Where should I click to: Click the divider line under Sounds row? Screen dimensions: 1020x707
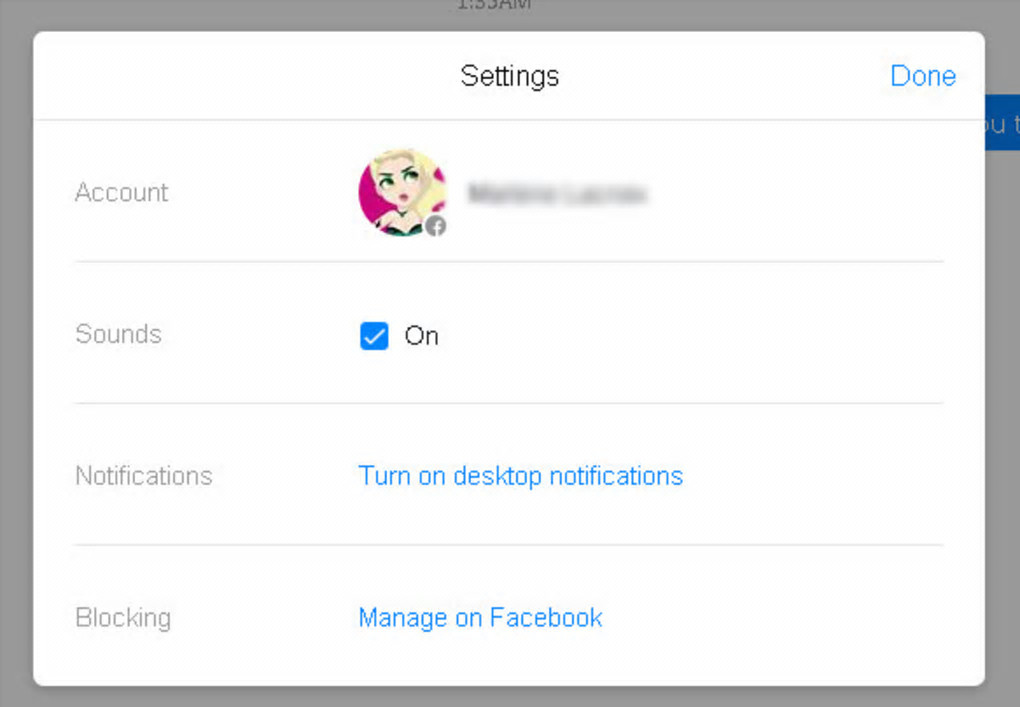click(x=509, y=404)
